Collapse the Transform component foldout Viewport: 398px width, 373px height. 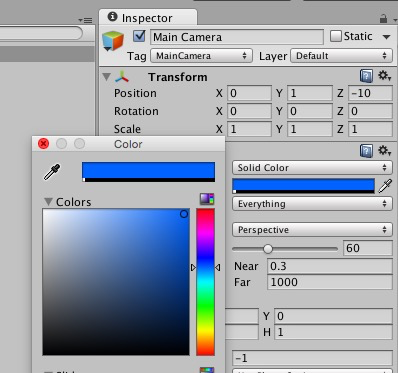[x=106, y=77]
